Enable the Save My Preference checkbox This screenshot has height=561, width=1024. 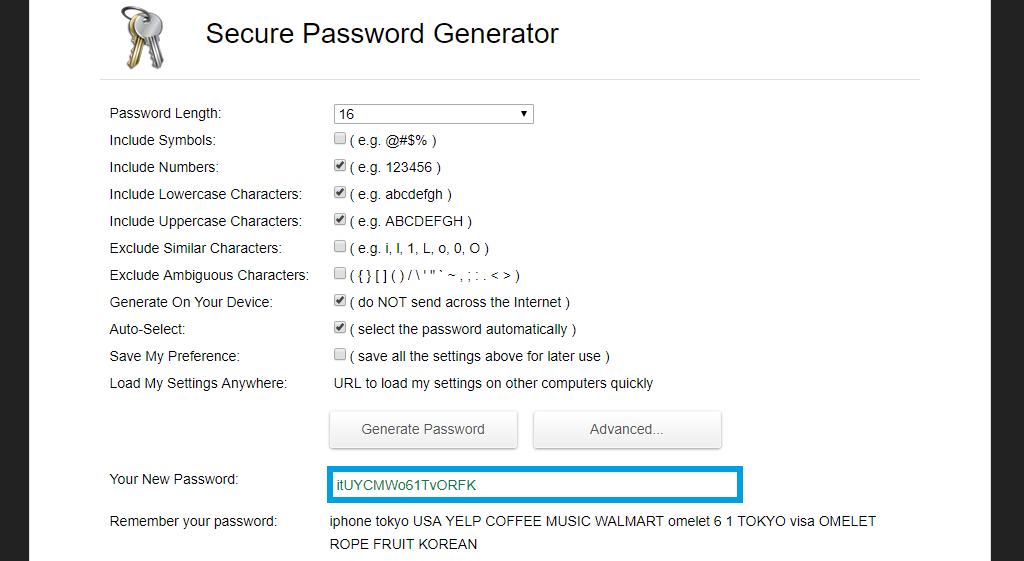[340, 355]
